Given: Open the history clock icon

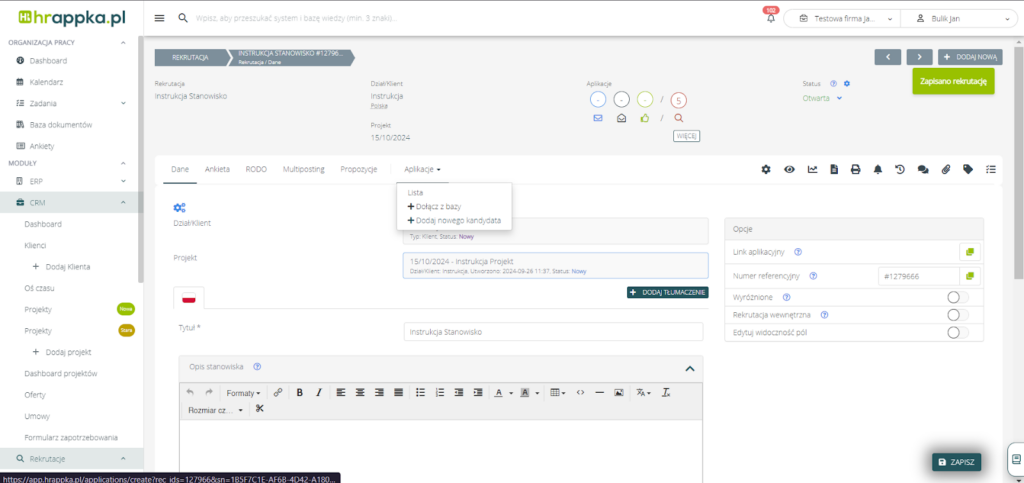Looking at the screenshot, I should (899, 170).
